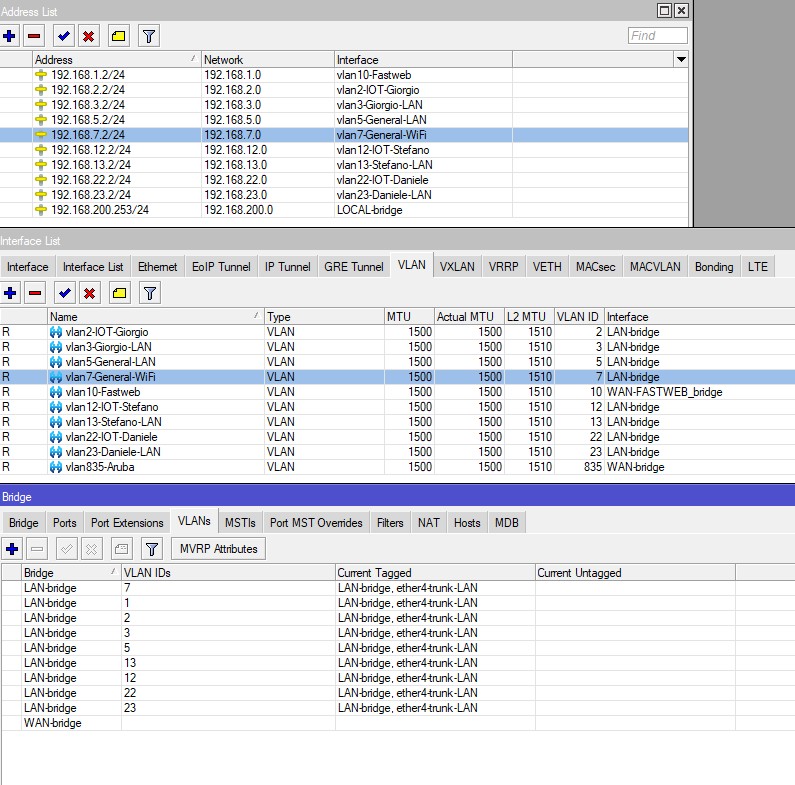Enable entry using Address List checkmark icon

point(64,36)
